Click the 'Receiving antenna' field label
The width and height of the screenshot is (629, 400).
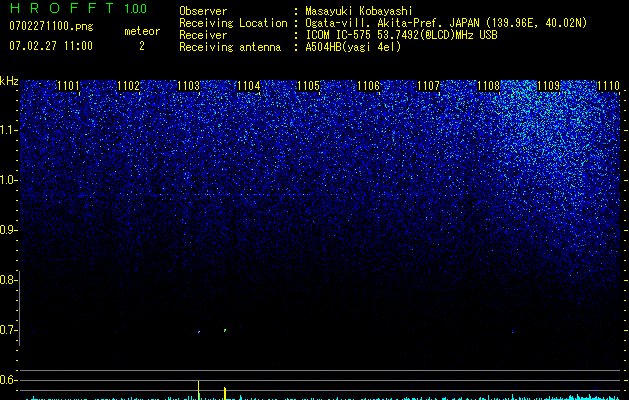(230, 47)
